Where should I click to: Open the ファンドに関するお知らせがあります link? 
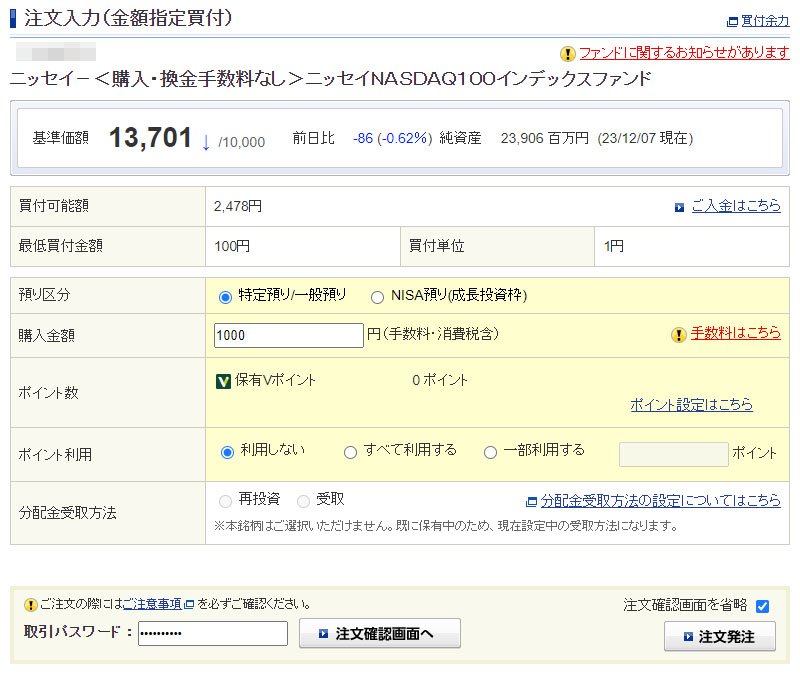pyautogui.click(x=684, y=53)
